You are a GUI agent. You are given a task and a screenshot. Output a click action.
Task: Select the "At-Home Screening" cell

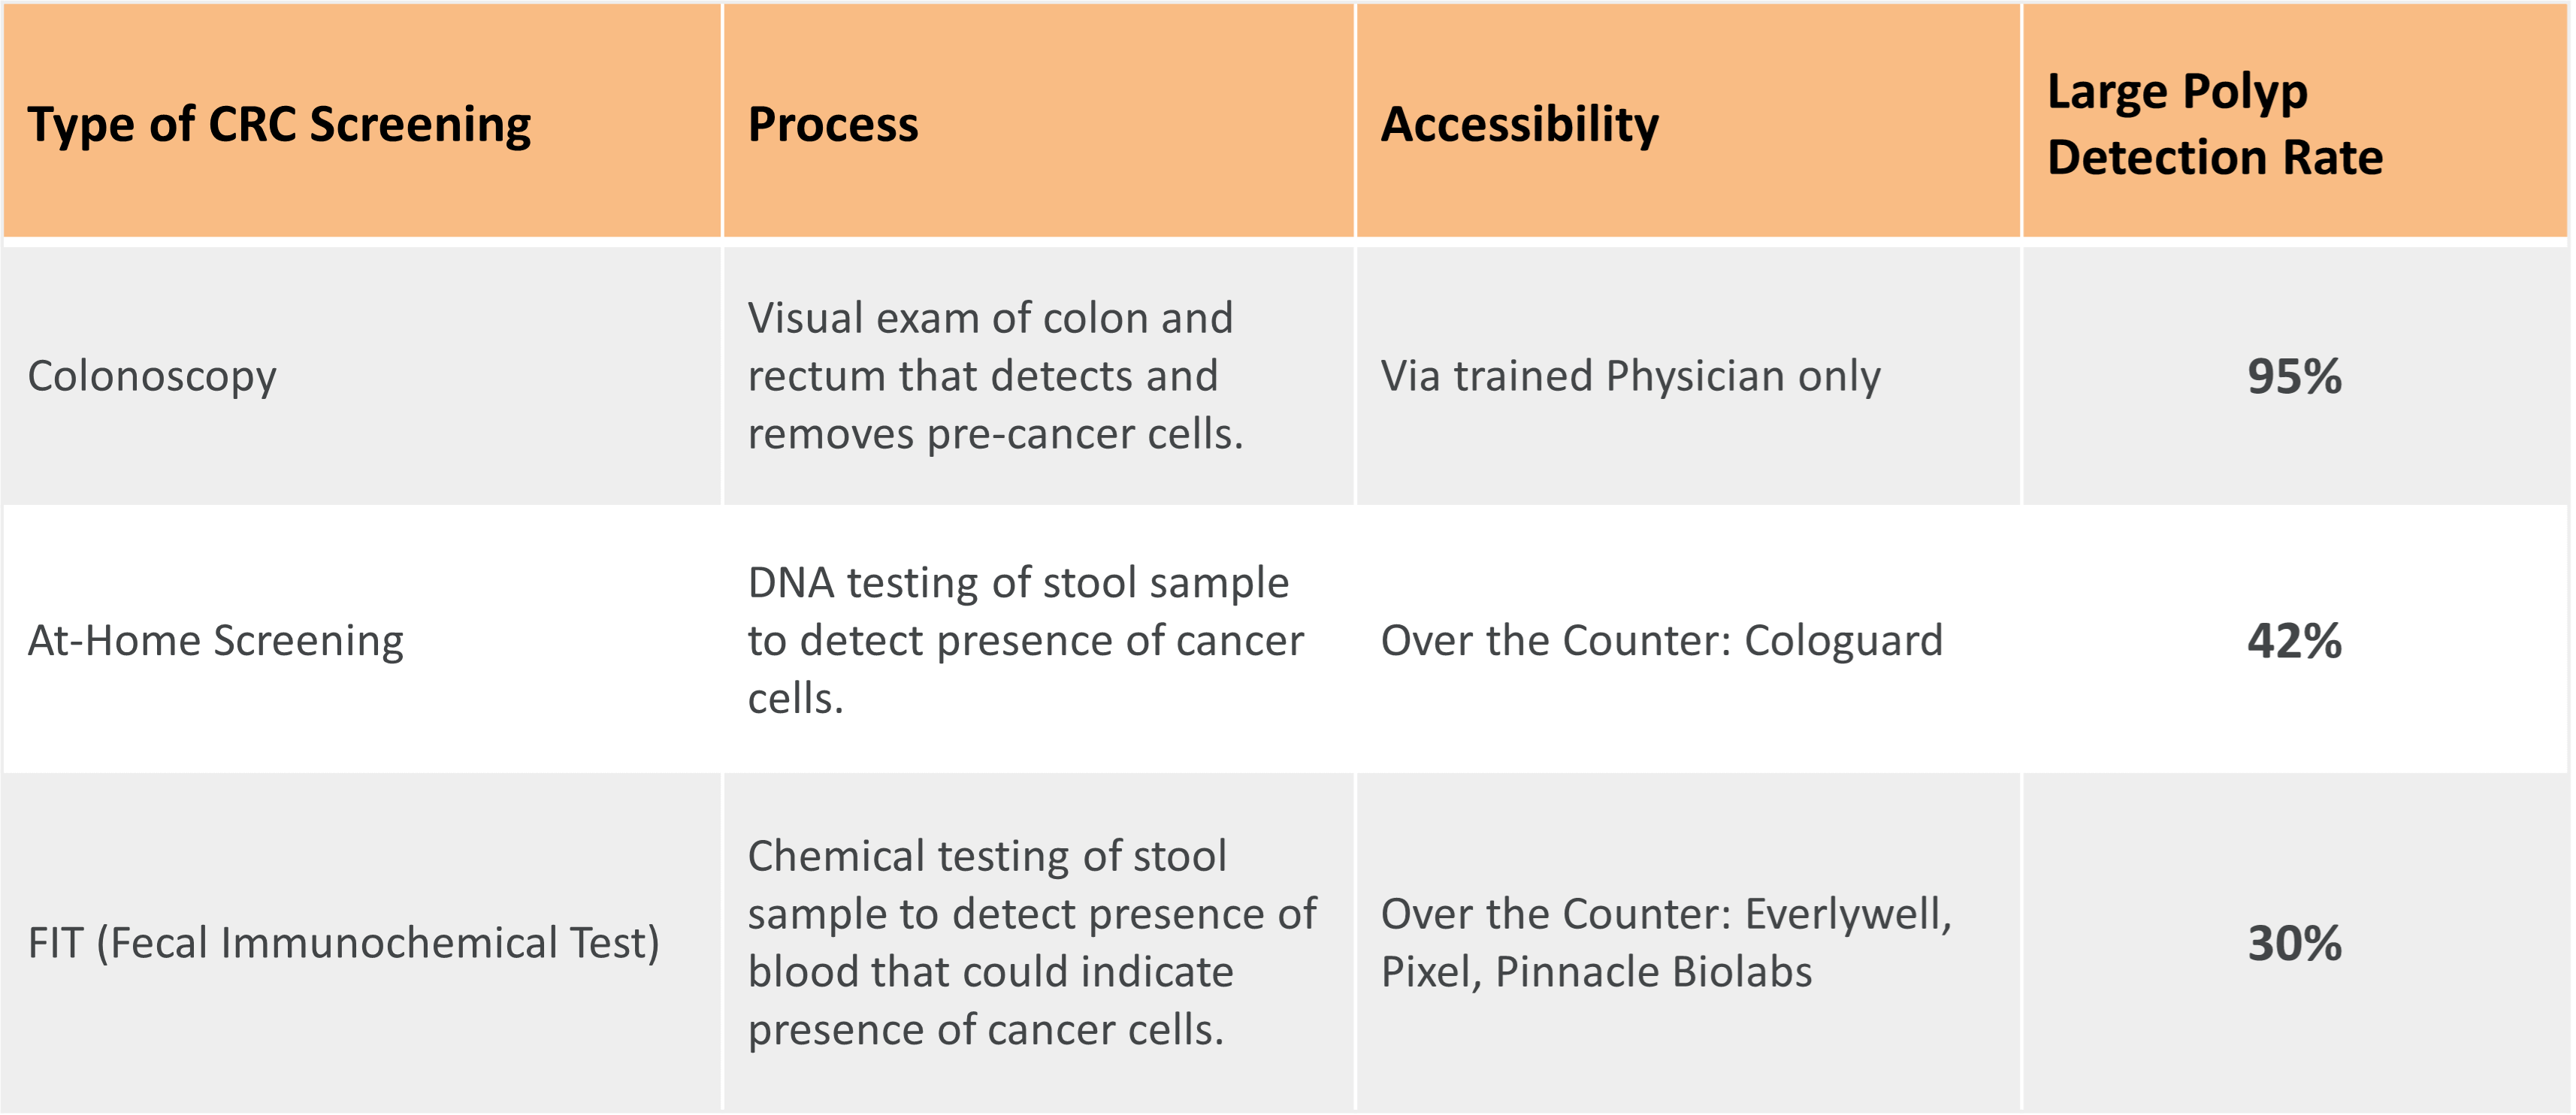pos(215,641)
